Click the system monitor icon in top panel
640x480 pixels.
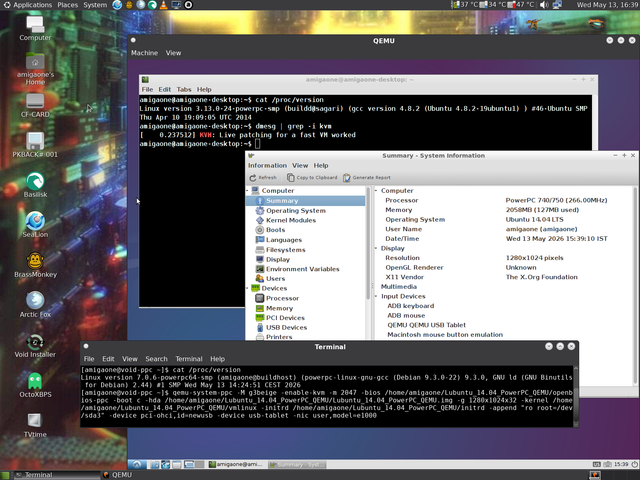[x=176, y=5]
